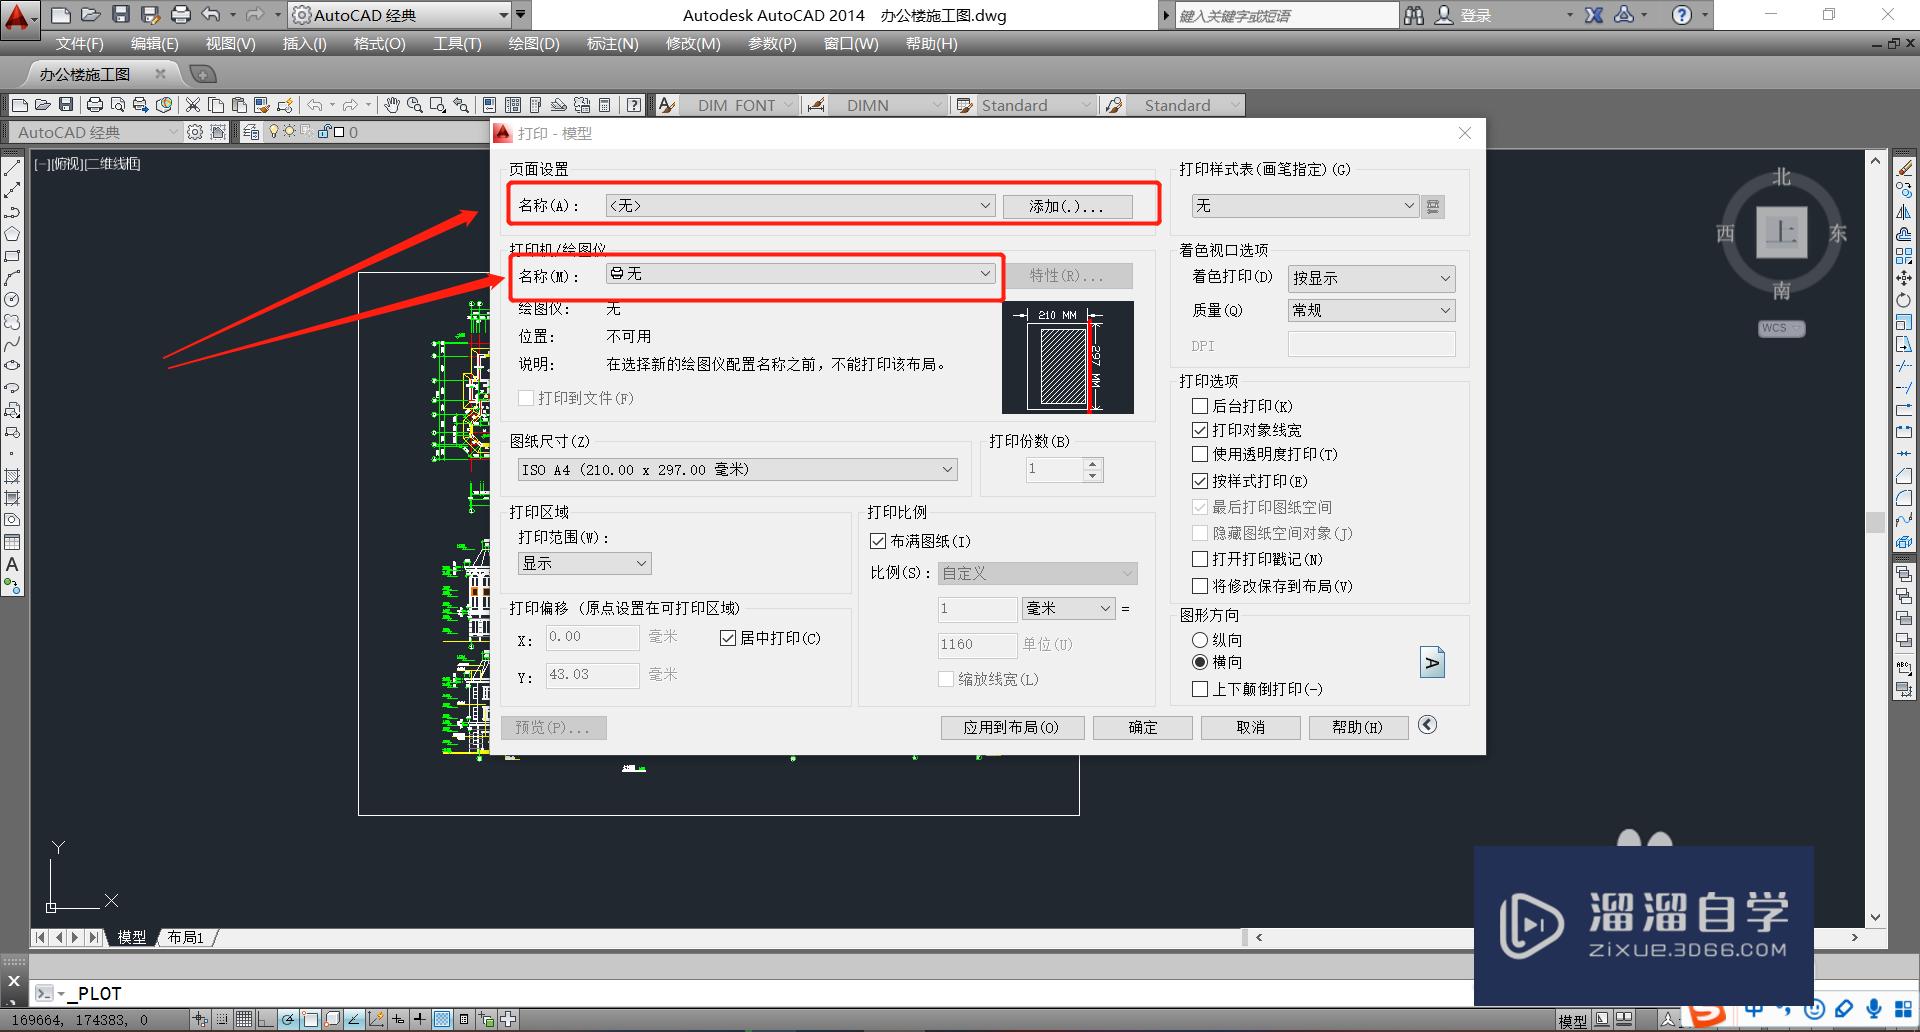Enable 打开打印戳记 checkbox
Image resolution: width=1920 pixels, height=1032 pixels.
click(x=1200, y=559)
